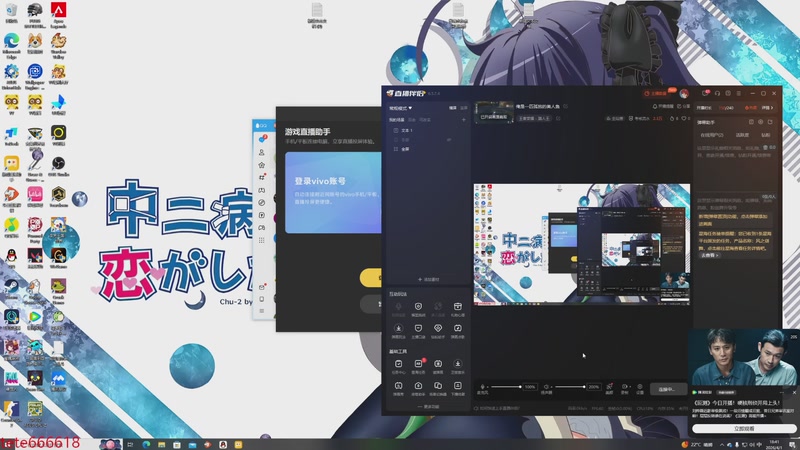Image resolution: width=800 pixels, height=450 pixels.
Task: Add a new scene source with plus icon
Action: (464, 120)
